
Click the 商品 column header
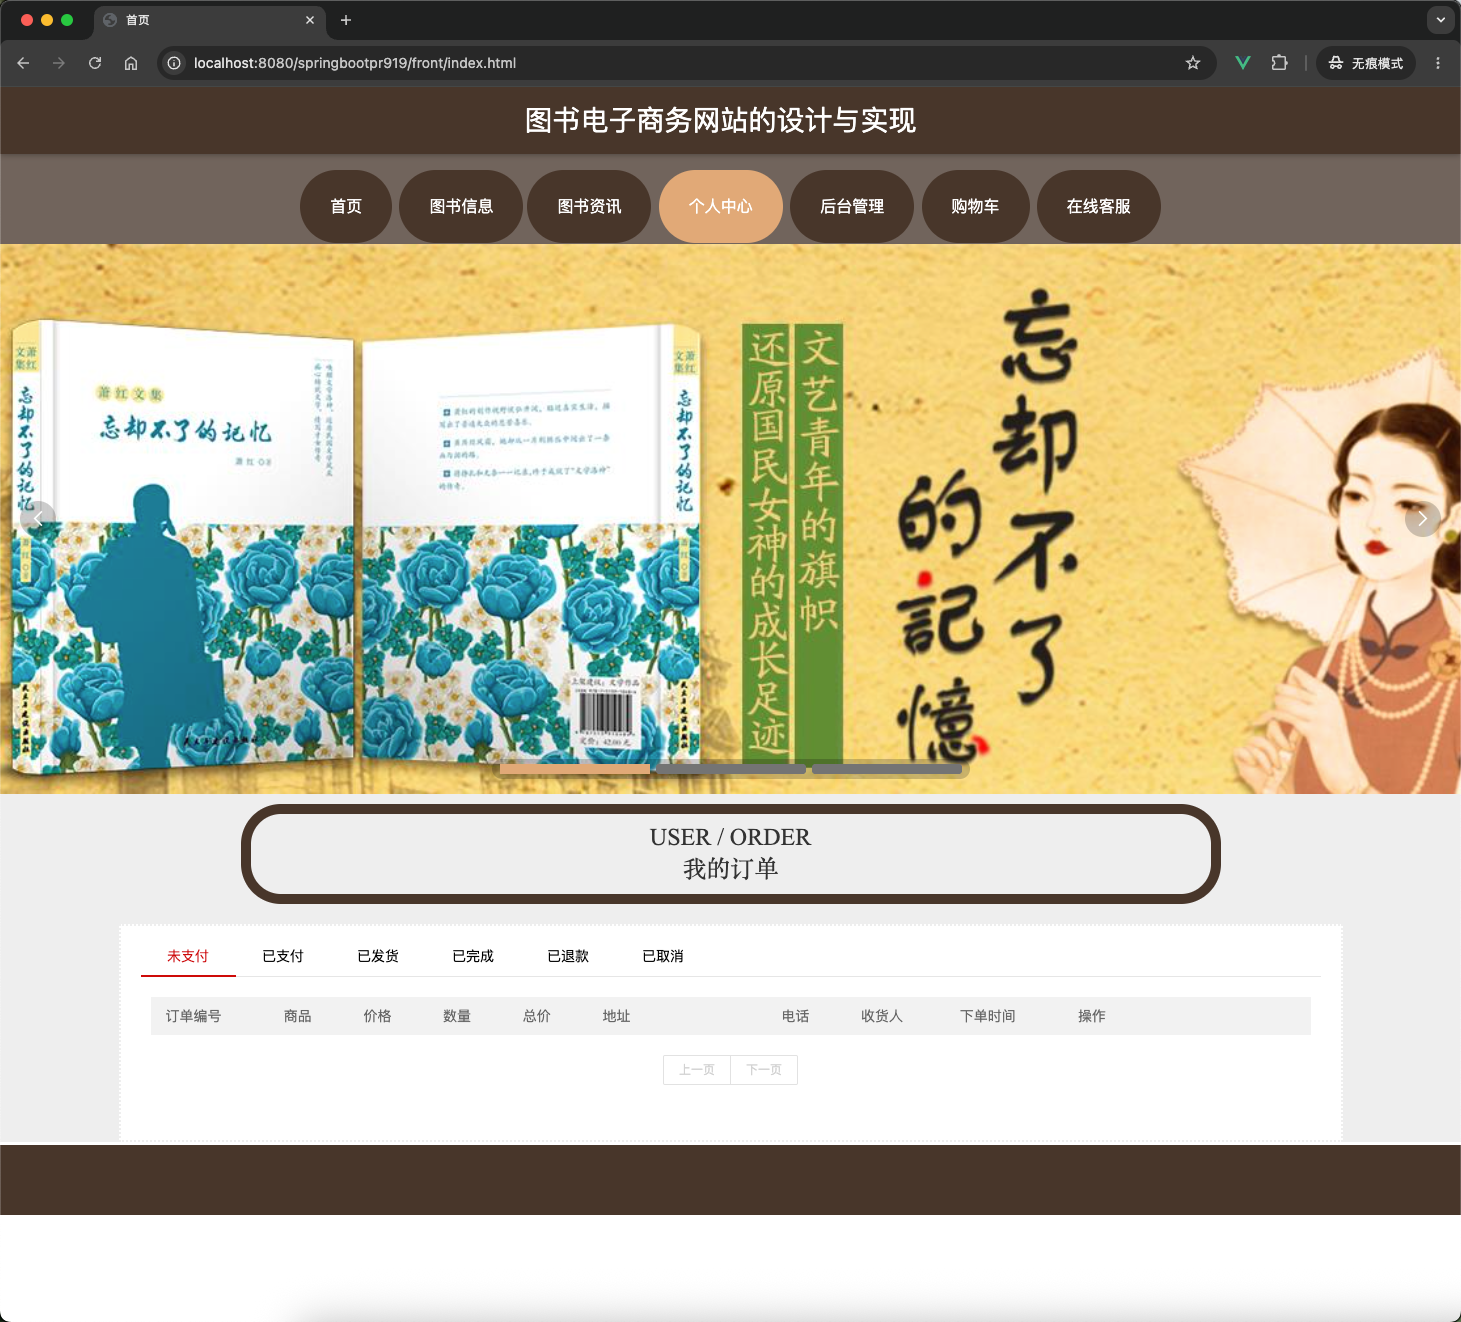[x=298, y=1016]
